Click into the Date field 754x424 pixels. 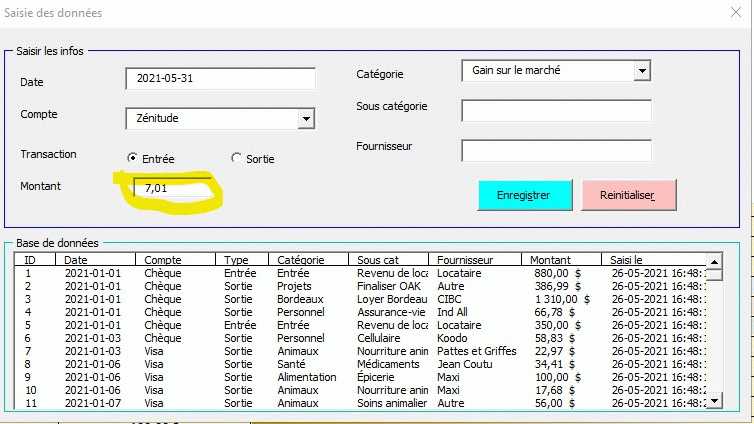coord(220,78)
